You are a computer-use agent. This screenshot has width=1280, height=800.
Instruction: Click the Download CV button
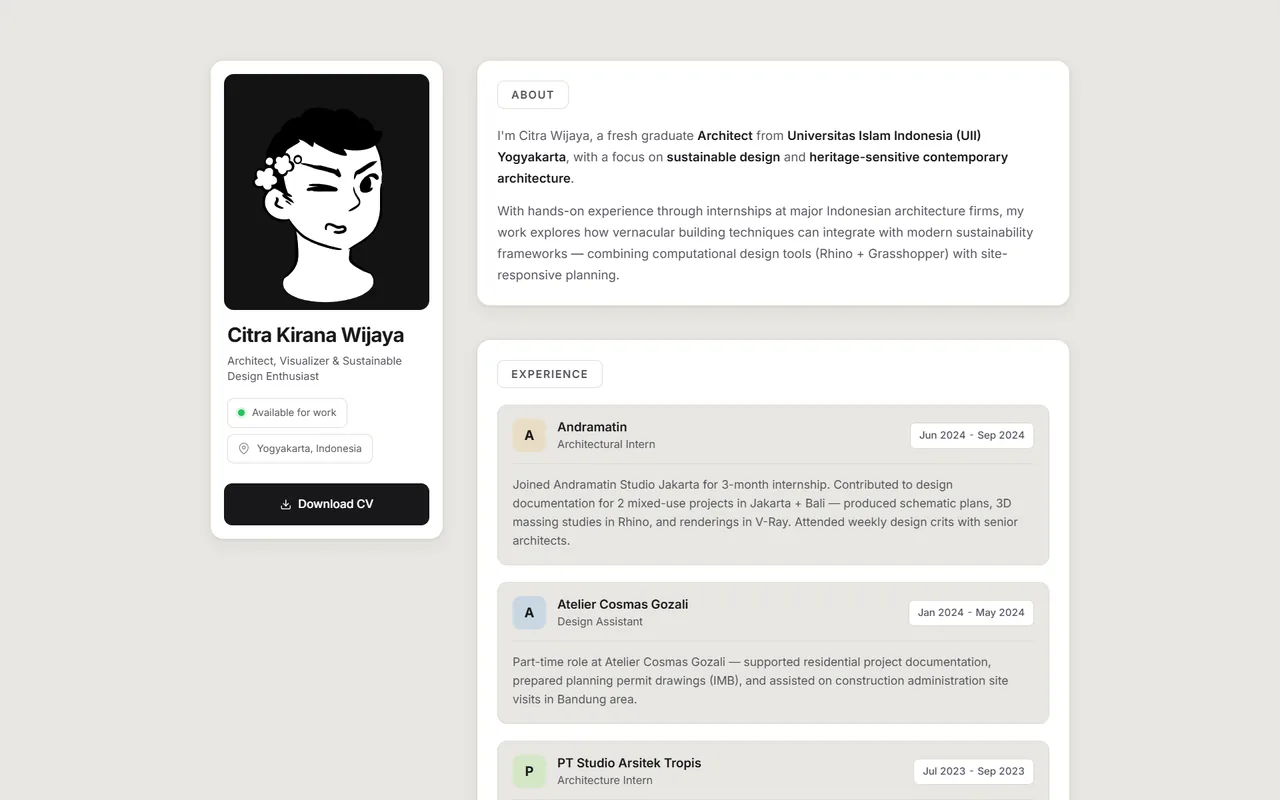coord(326,504)
